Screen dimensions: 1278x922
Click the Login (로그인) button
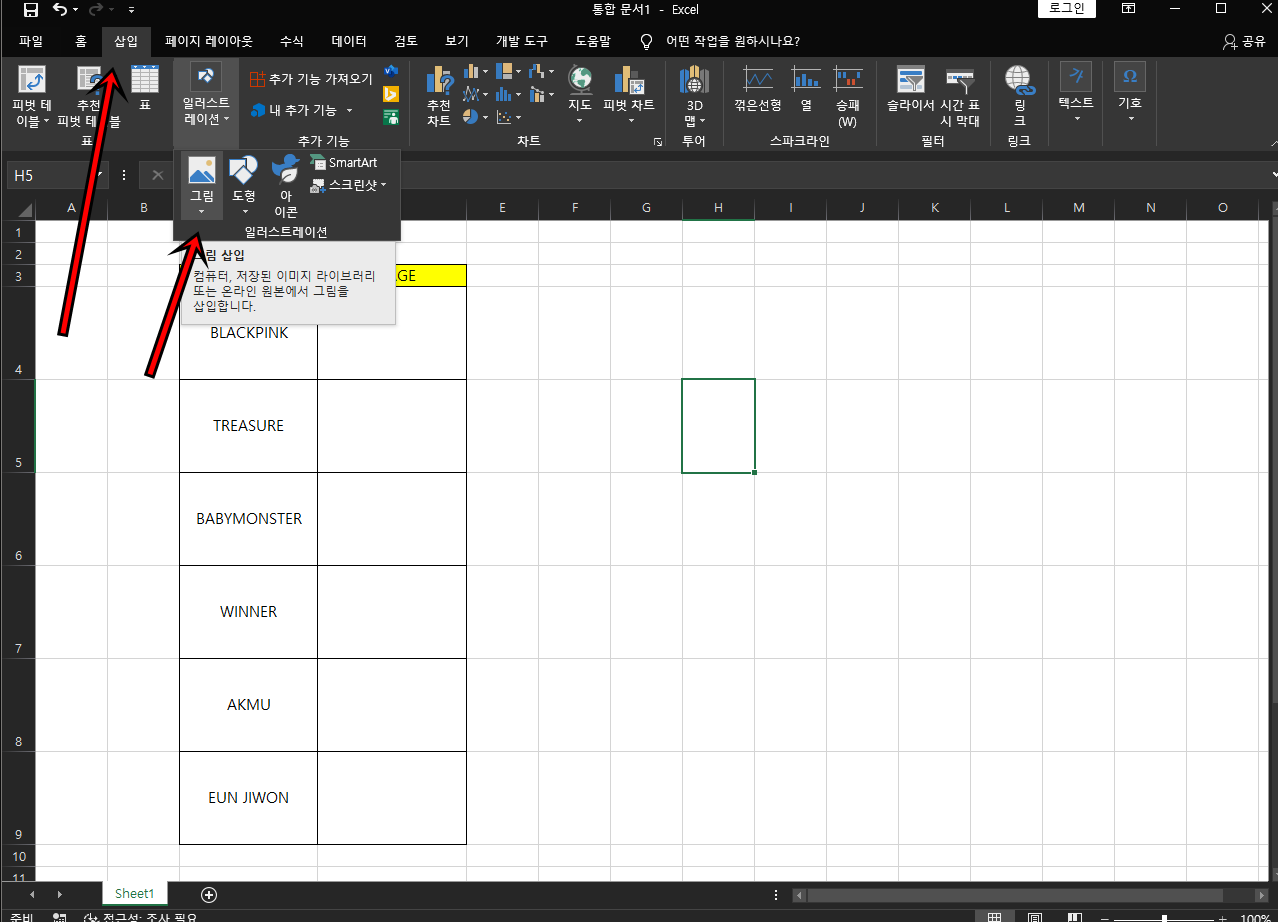click(1068, 9)
